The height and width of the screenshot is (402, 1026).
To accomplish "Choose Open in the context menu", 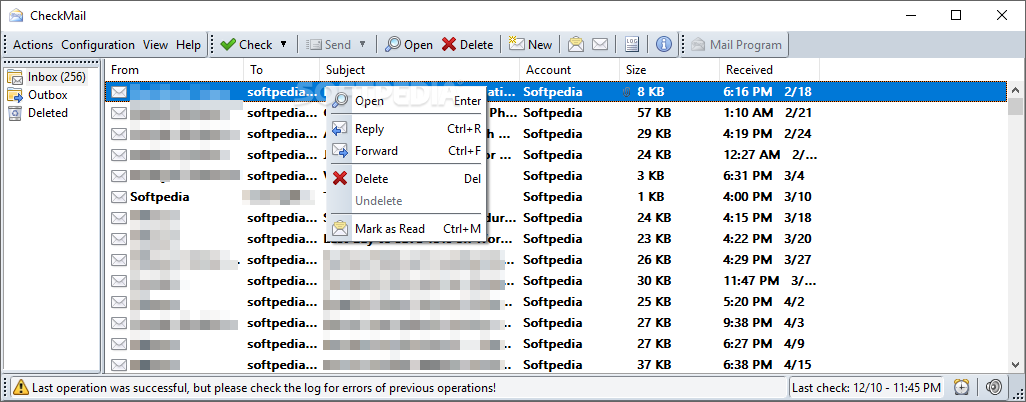I will [x=406, y=101].
